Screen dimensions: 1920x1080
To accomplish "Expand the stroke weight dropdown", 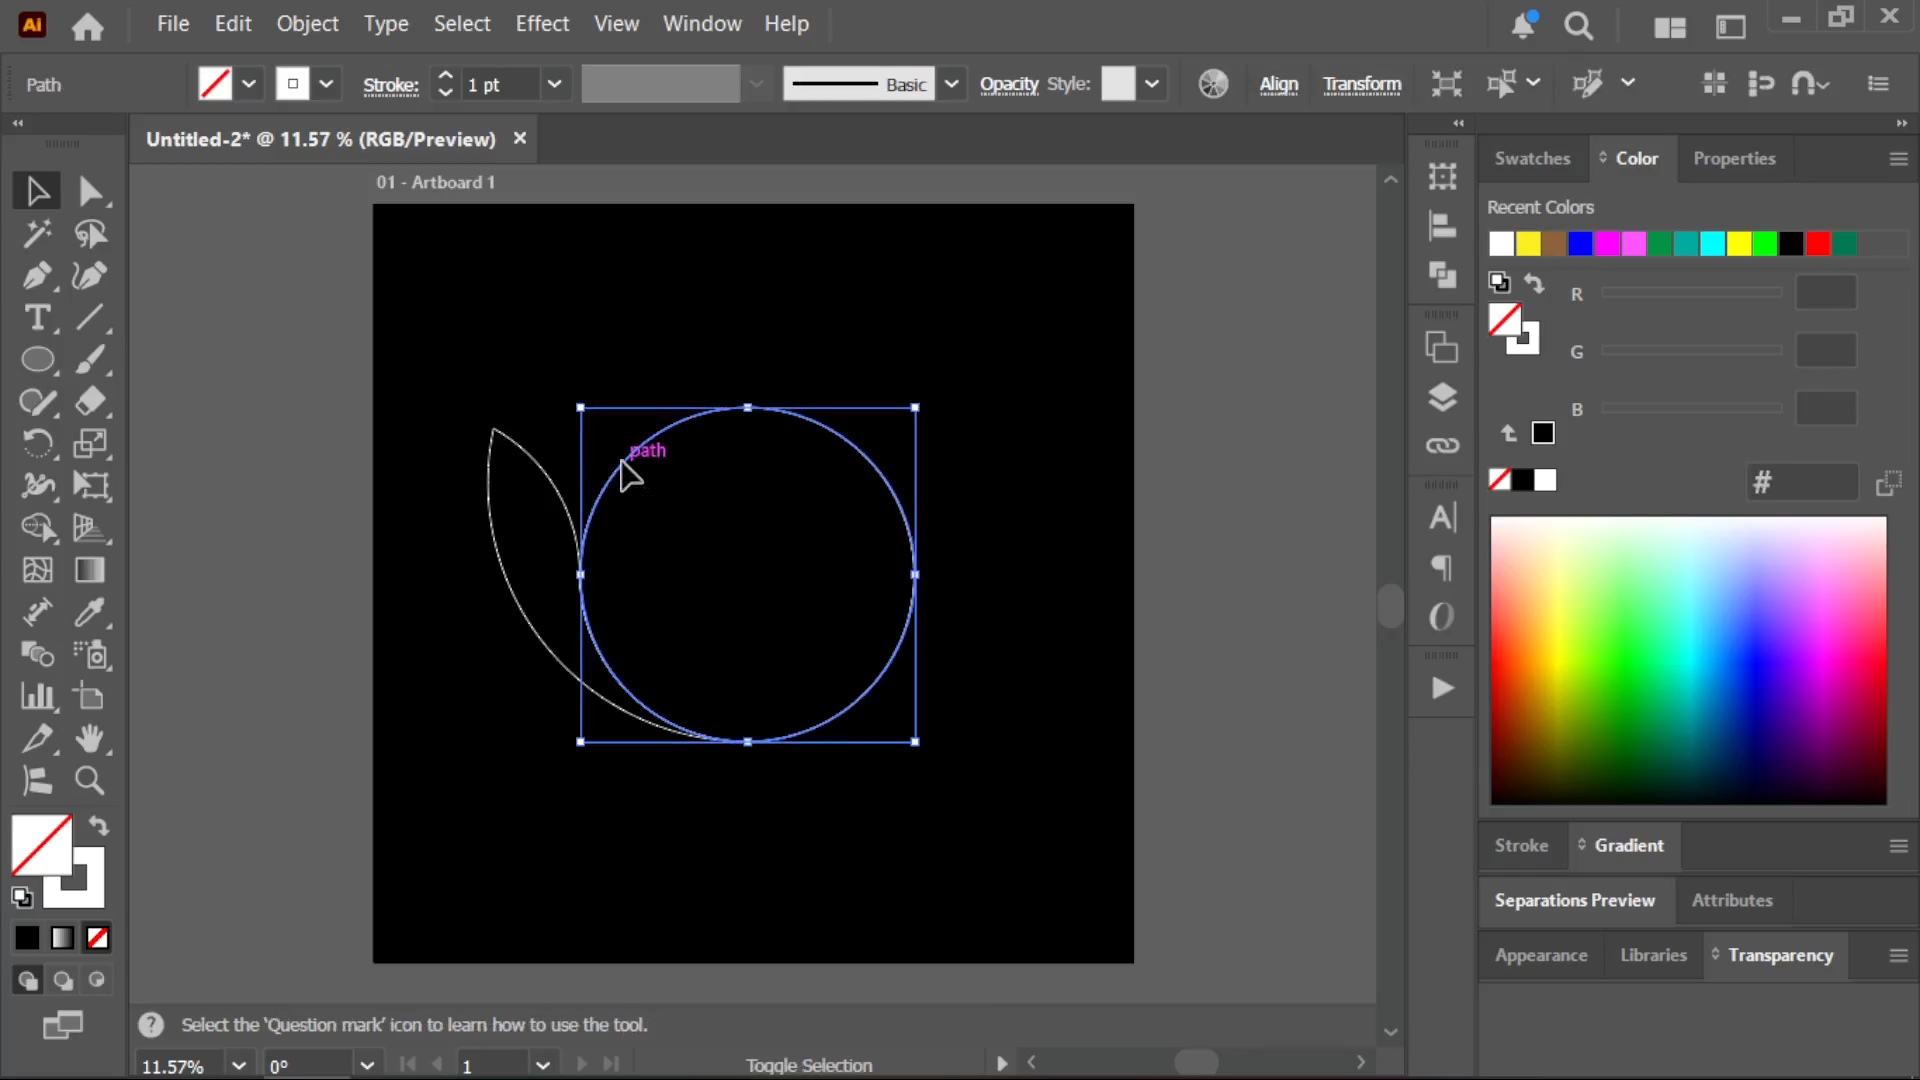I will point(554,84).
